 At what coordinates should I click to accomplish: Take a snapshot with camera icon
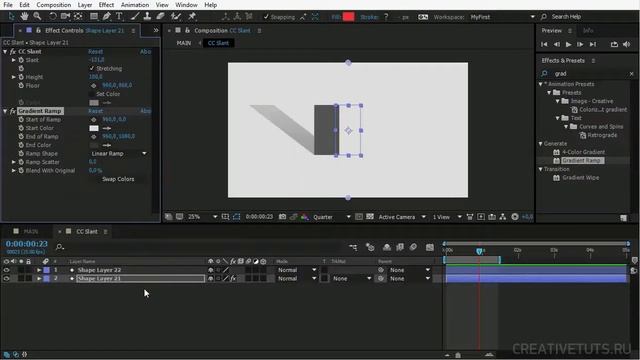click(x=282, y=217)
